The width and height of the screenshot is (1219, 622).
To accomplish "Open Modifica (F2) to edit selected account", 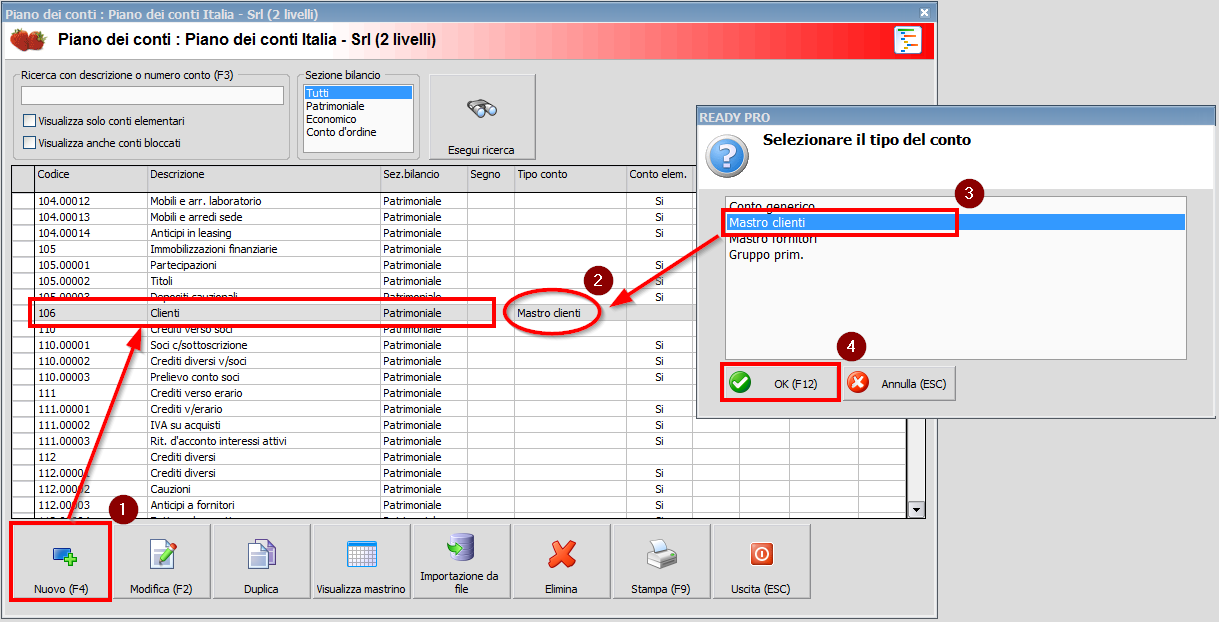I will point(161,561).
